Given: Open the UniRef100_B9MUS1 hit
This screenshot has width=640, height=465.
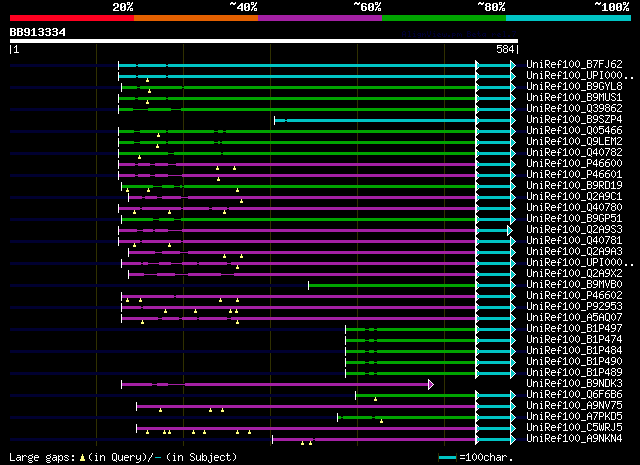Looking at the screenshot, I should tap(574, 97).
